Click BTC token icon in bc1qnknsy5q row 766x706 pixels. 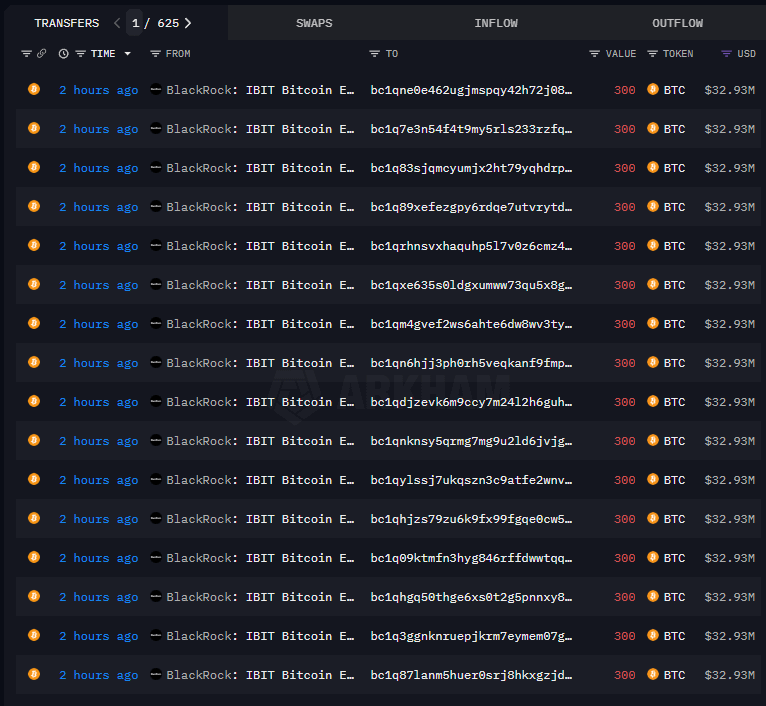coord(653,441)
